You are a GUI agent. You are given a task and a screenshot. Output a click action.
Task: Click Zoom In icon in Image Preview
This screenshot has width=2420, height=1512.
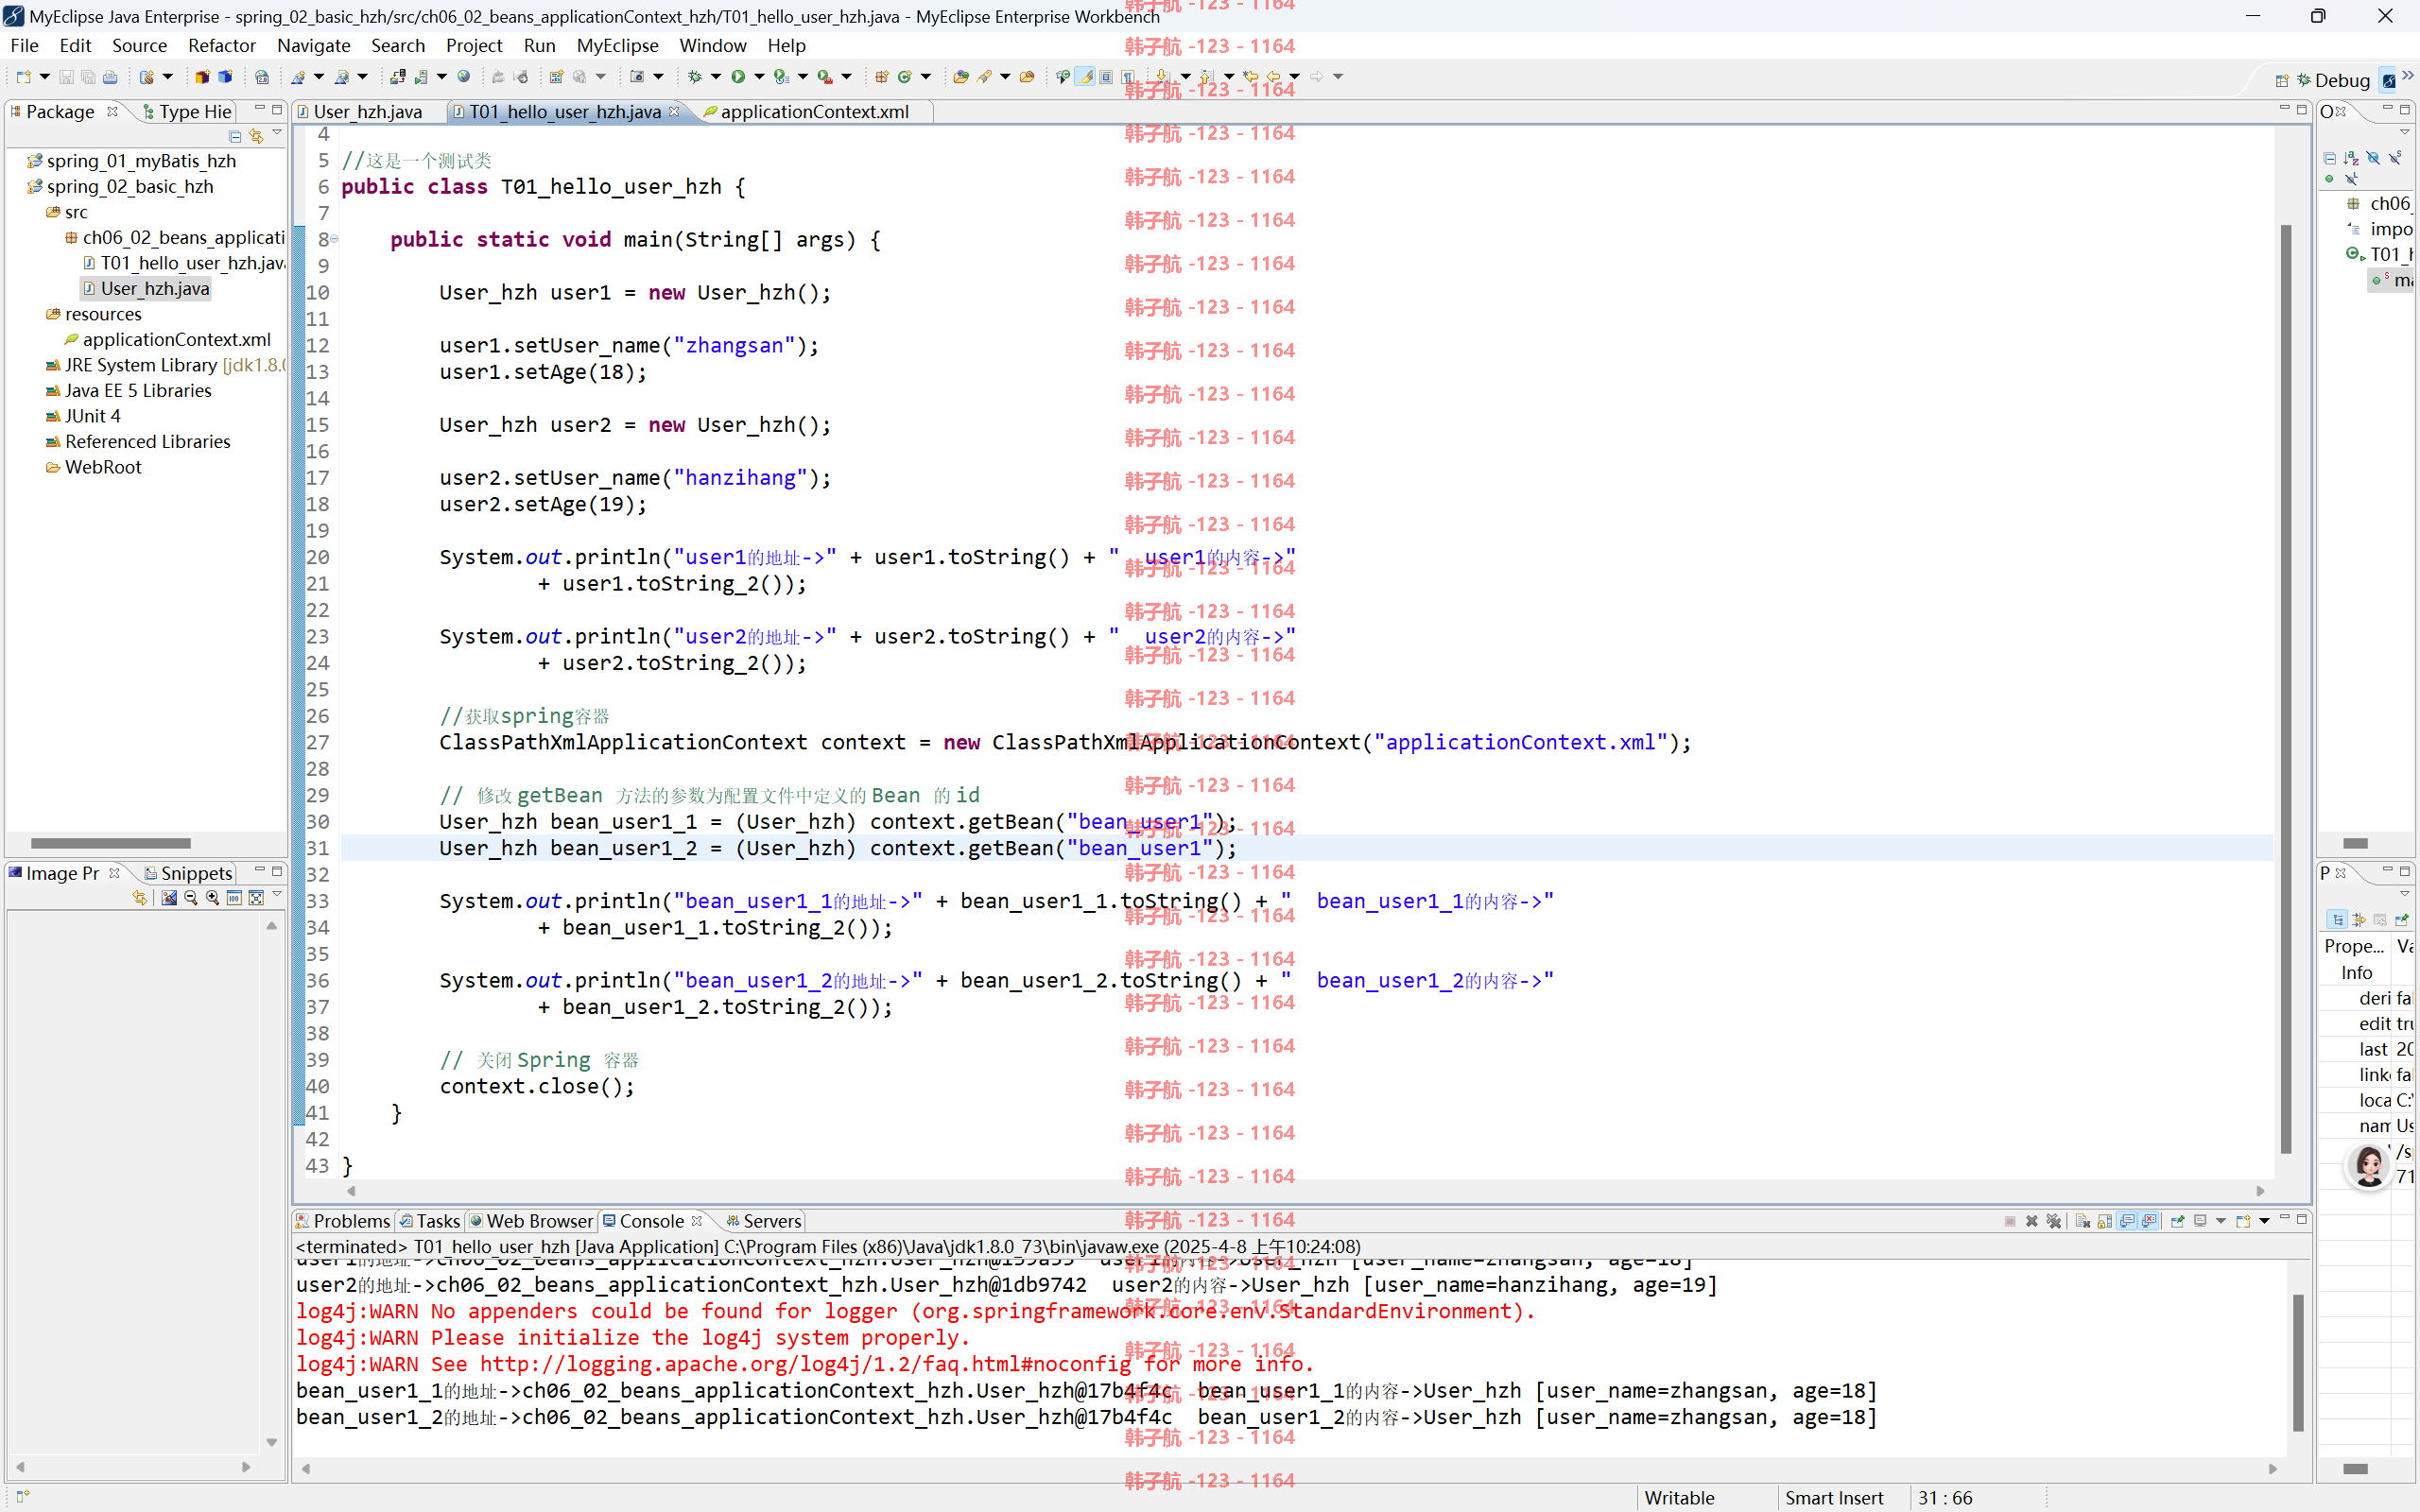tap(212, 898)
